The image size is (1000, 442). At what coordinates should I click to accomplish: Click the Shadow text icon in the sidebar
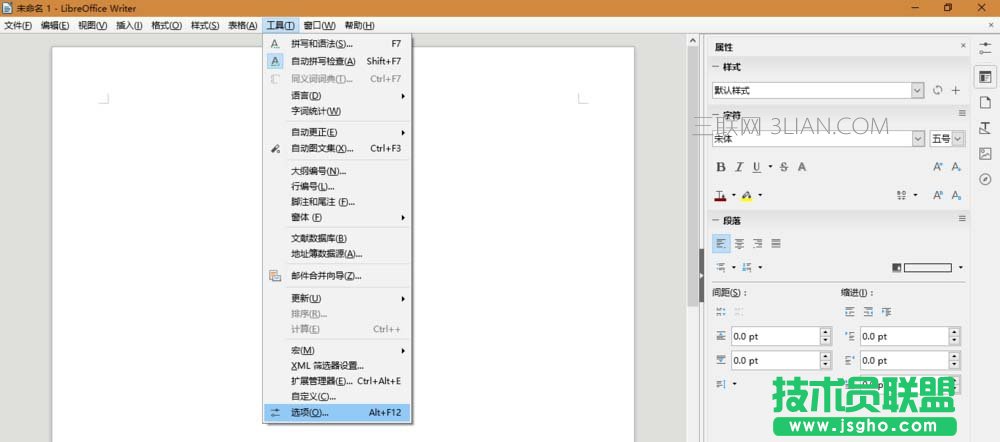point(802,167)
